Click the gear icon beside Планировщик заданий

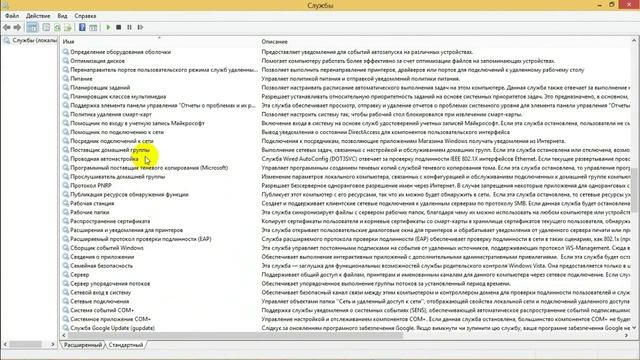(66, 87)
